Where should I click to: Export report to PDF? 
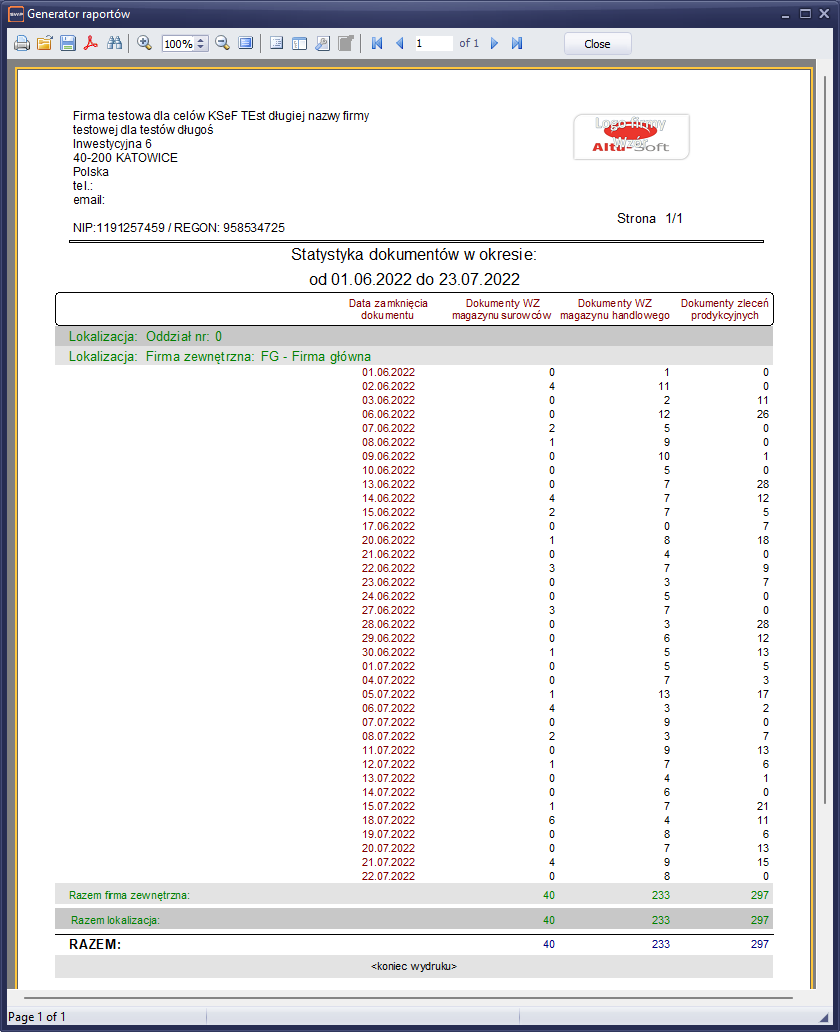point(90,44)
